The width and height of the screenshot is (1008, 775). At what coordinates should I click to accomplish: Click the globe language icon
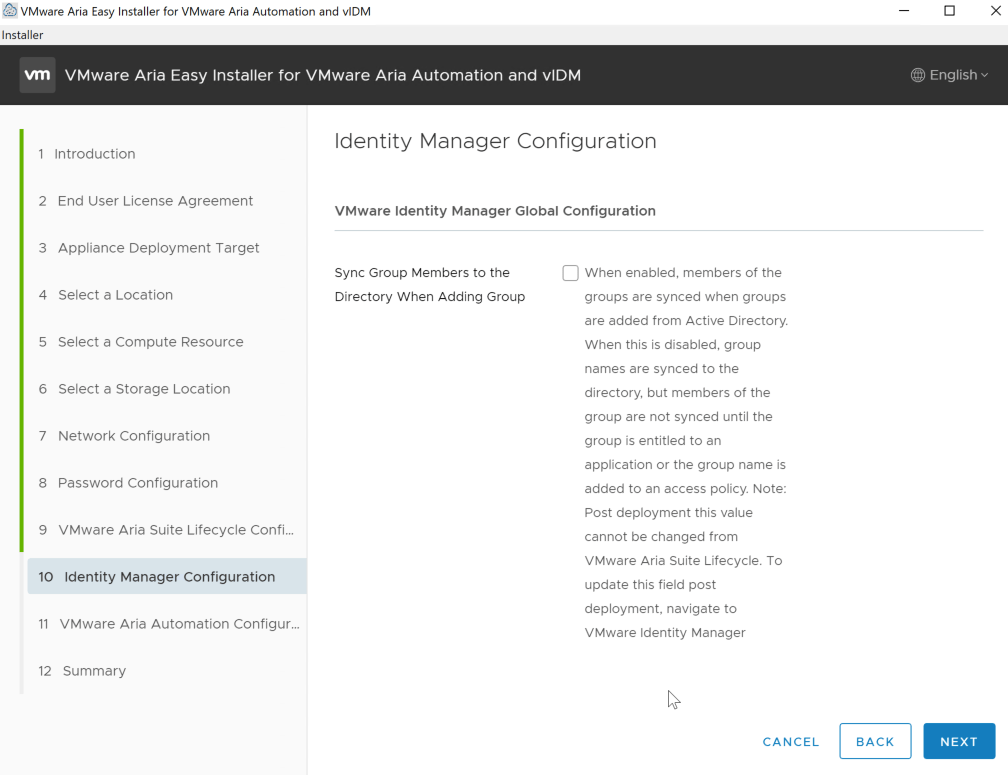pyautogui.click(x=917, y=75)
